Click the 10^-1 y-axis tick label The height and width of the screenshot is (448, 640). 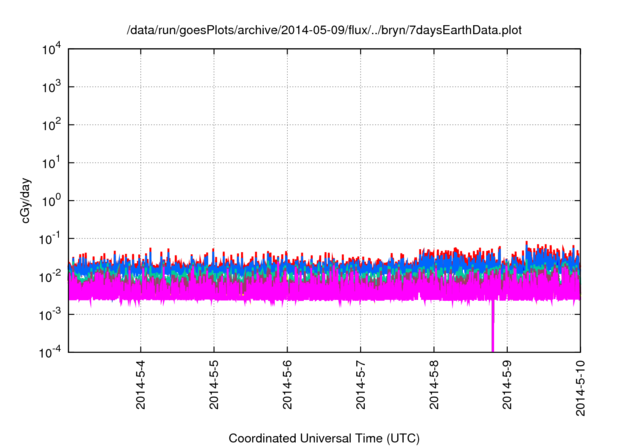(x=50, y=239)
